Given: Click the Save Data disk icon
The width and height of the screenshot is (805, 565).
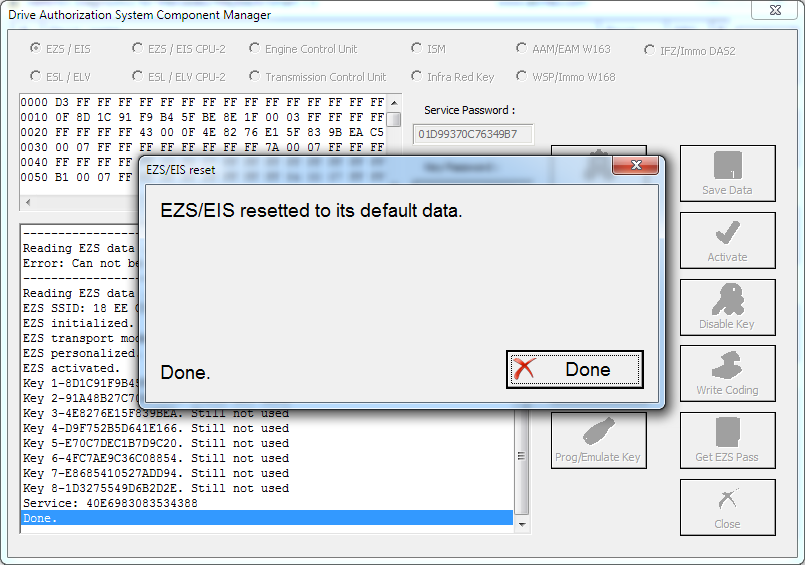Looking at the screenshot, I should point(727,165).
